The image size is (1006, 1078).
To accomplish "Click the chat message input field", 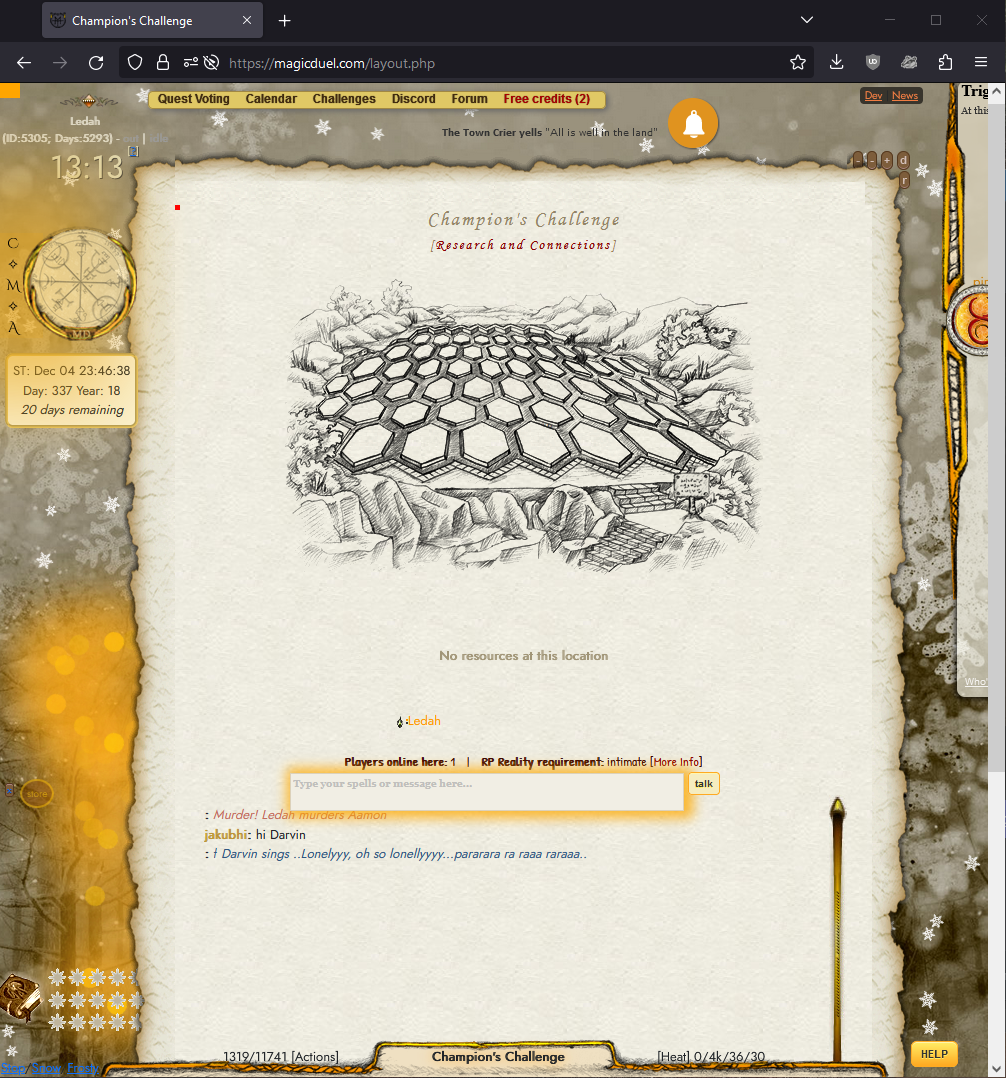I will click(487, 790).
